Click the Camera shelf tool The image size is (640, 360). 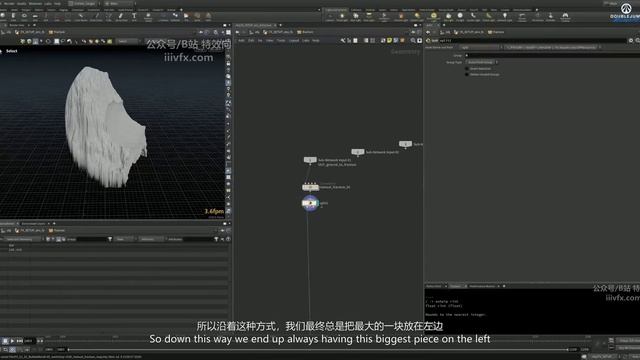coord(330,17)
